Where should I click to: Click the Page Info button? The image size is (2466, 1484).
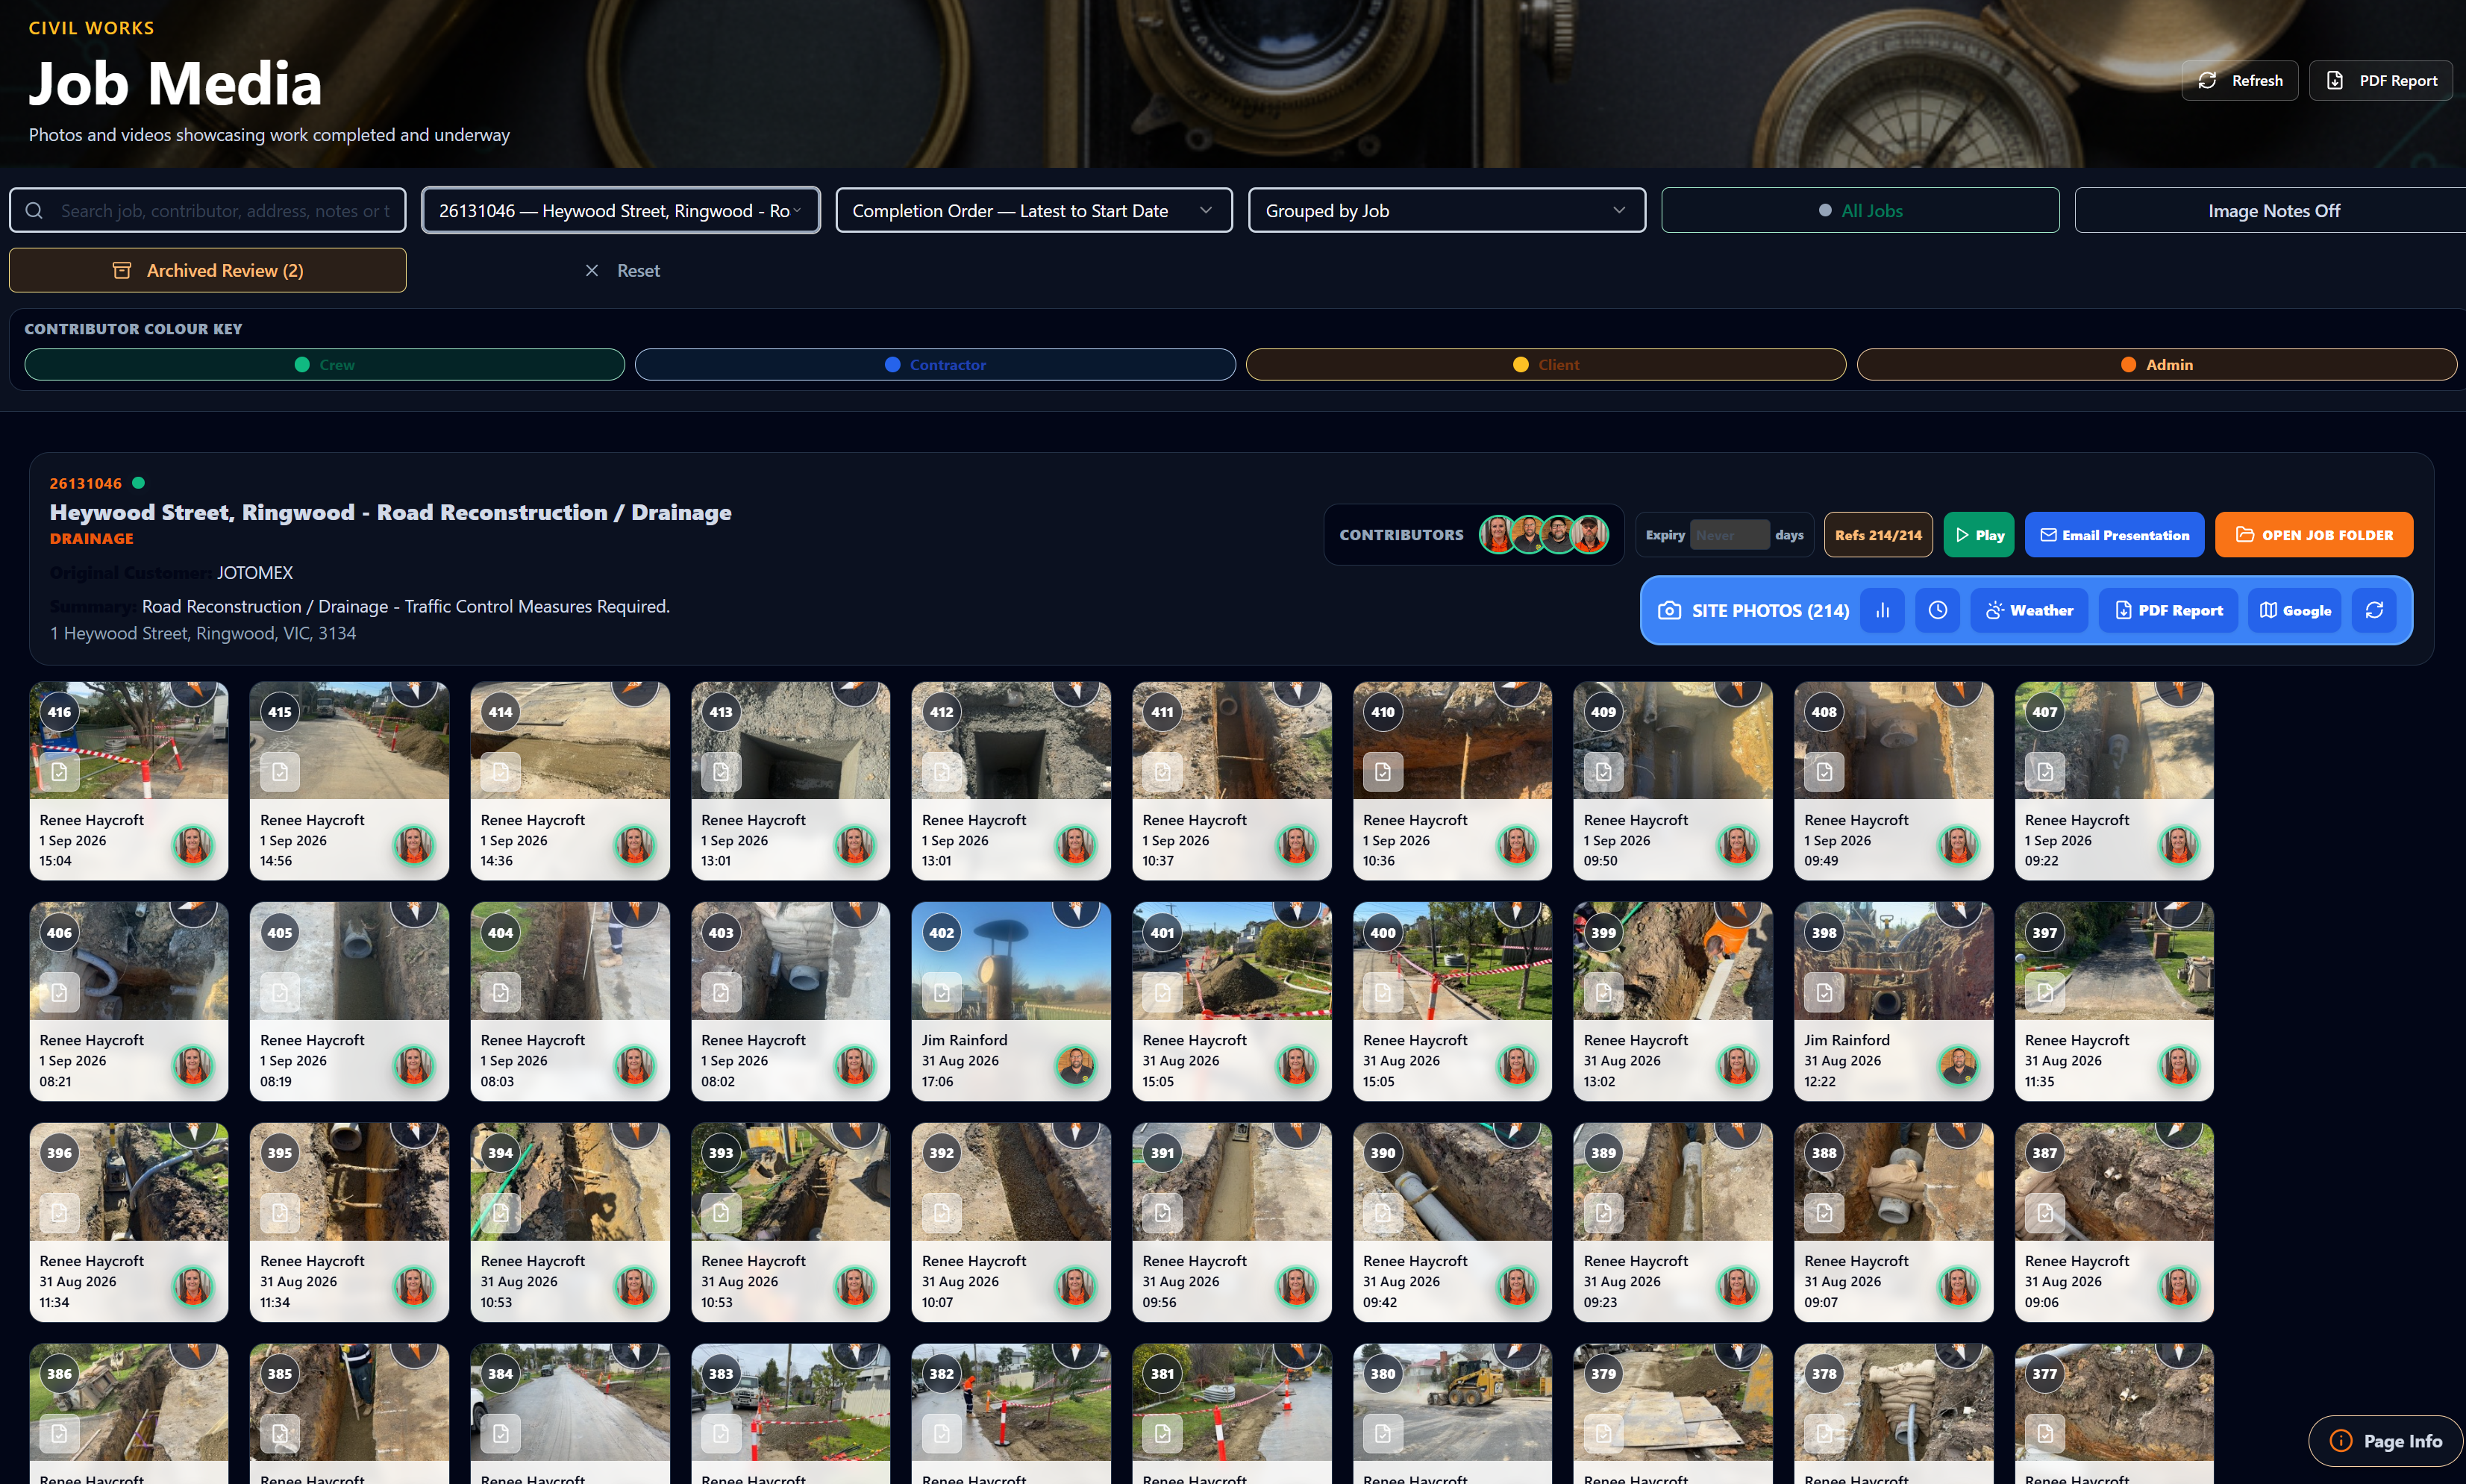2385,1440
